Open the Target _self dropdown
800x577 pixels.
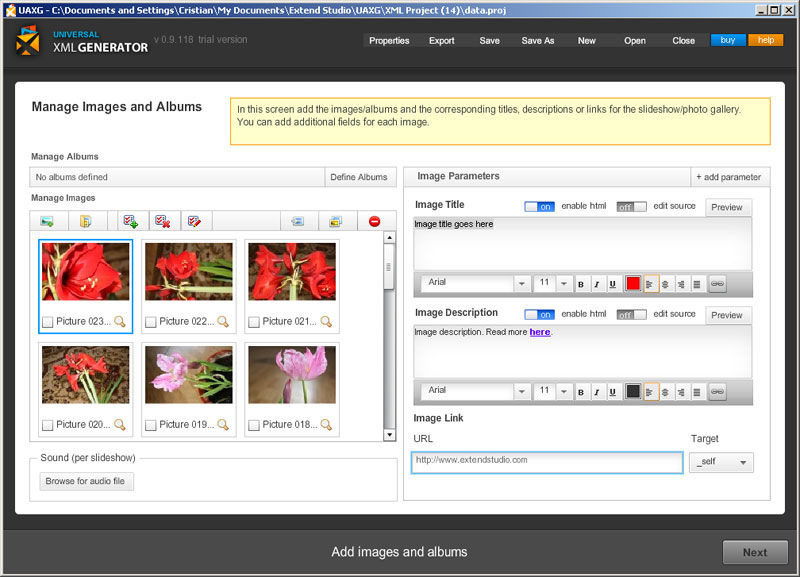coord(721,463)
